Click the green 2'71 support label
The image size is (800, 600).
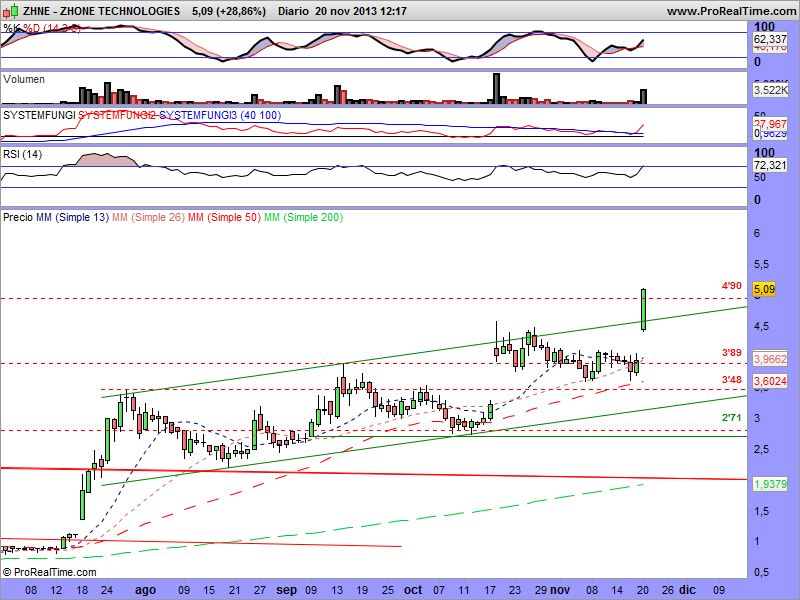click(x=731, y=418)
